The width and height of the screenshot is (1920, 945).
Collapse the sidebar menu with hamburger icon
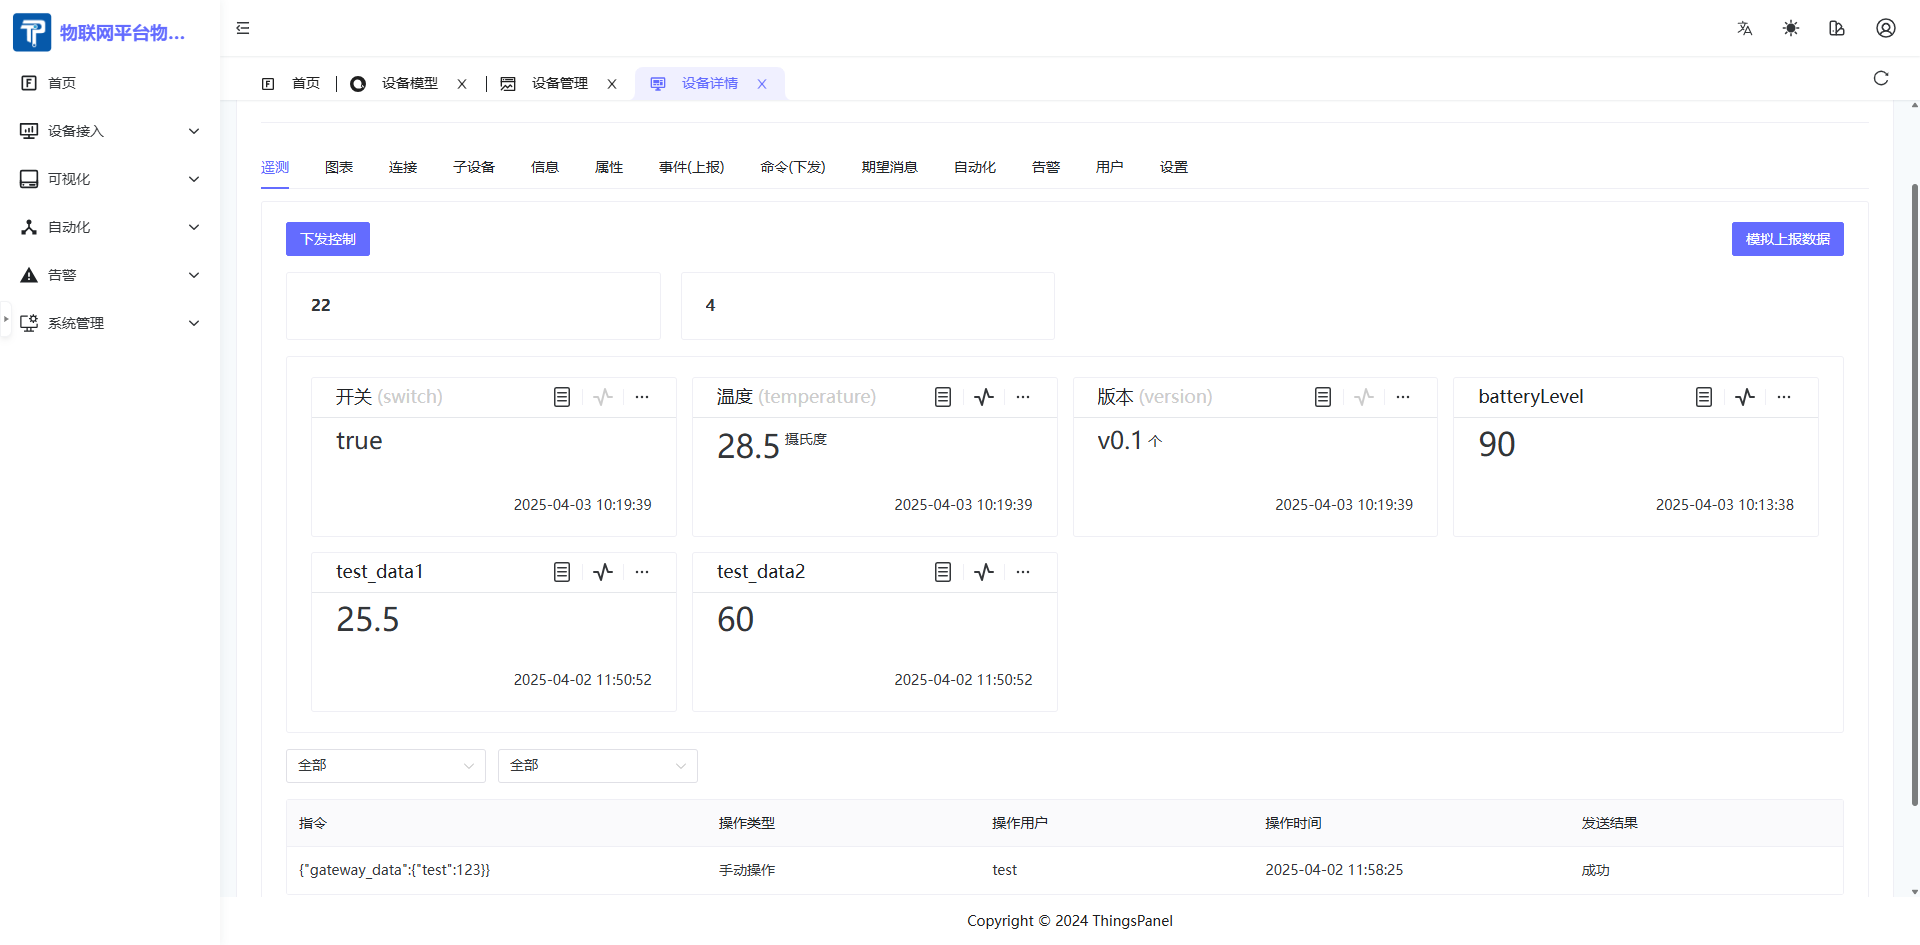point(243,28)
